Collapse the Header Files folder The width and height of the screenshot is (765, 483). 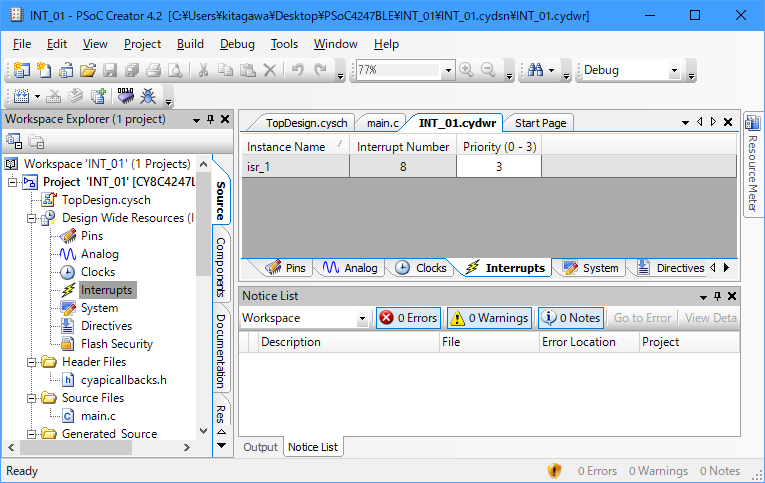tap(33, 362)
